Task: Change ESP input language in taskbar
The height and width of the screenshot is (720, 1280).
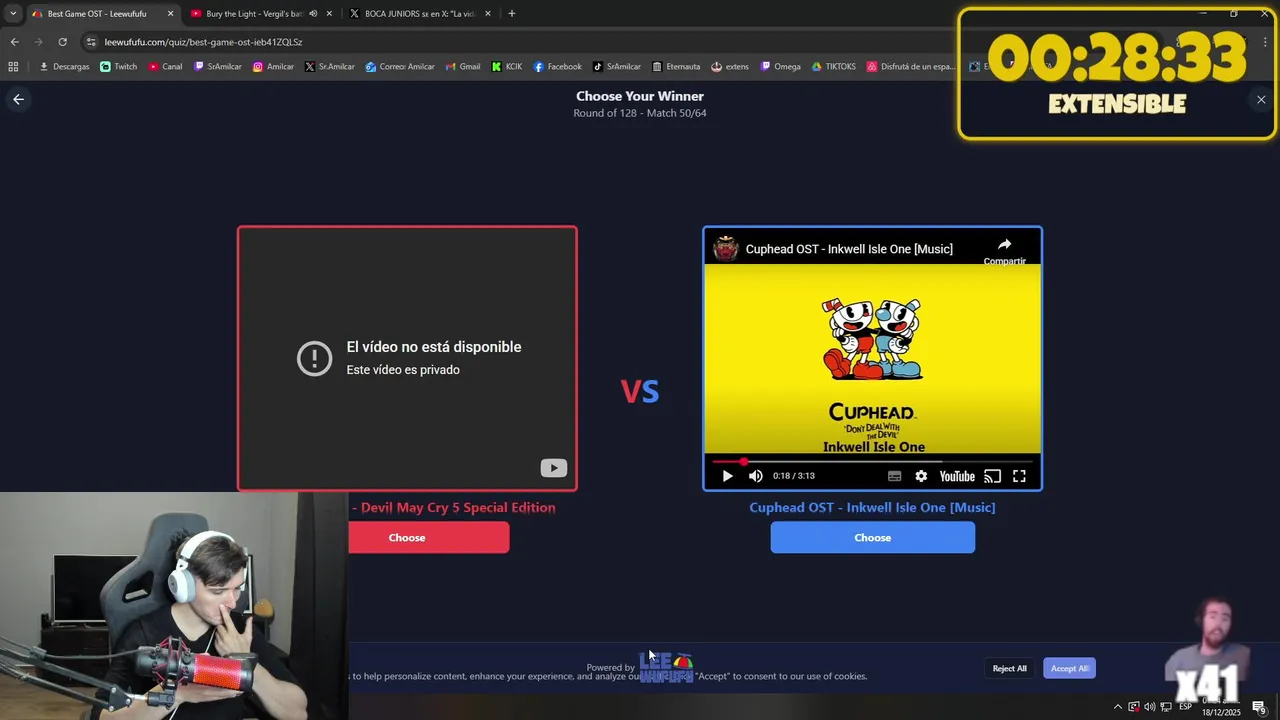Action: [x=1185, y=707]
